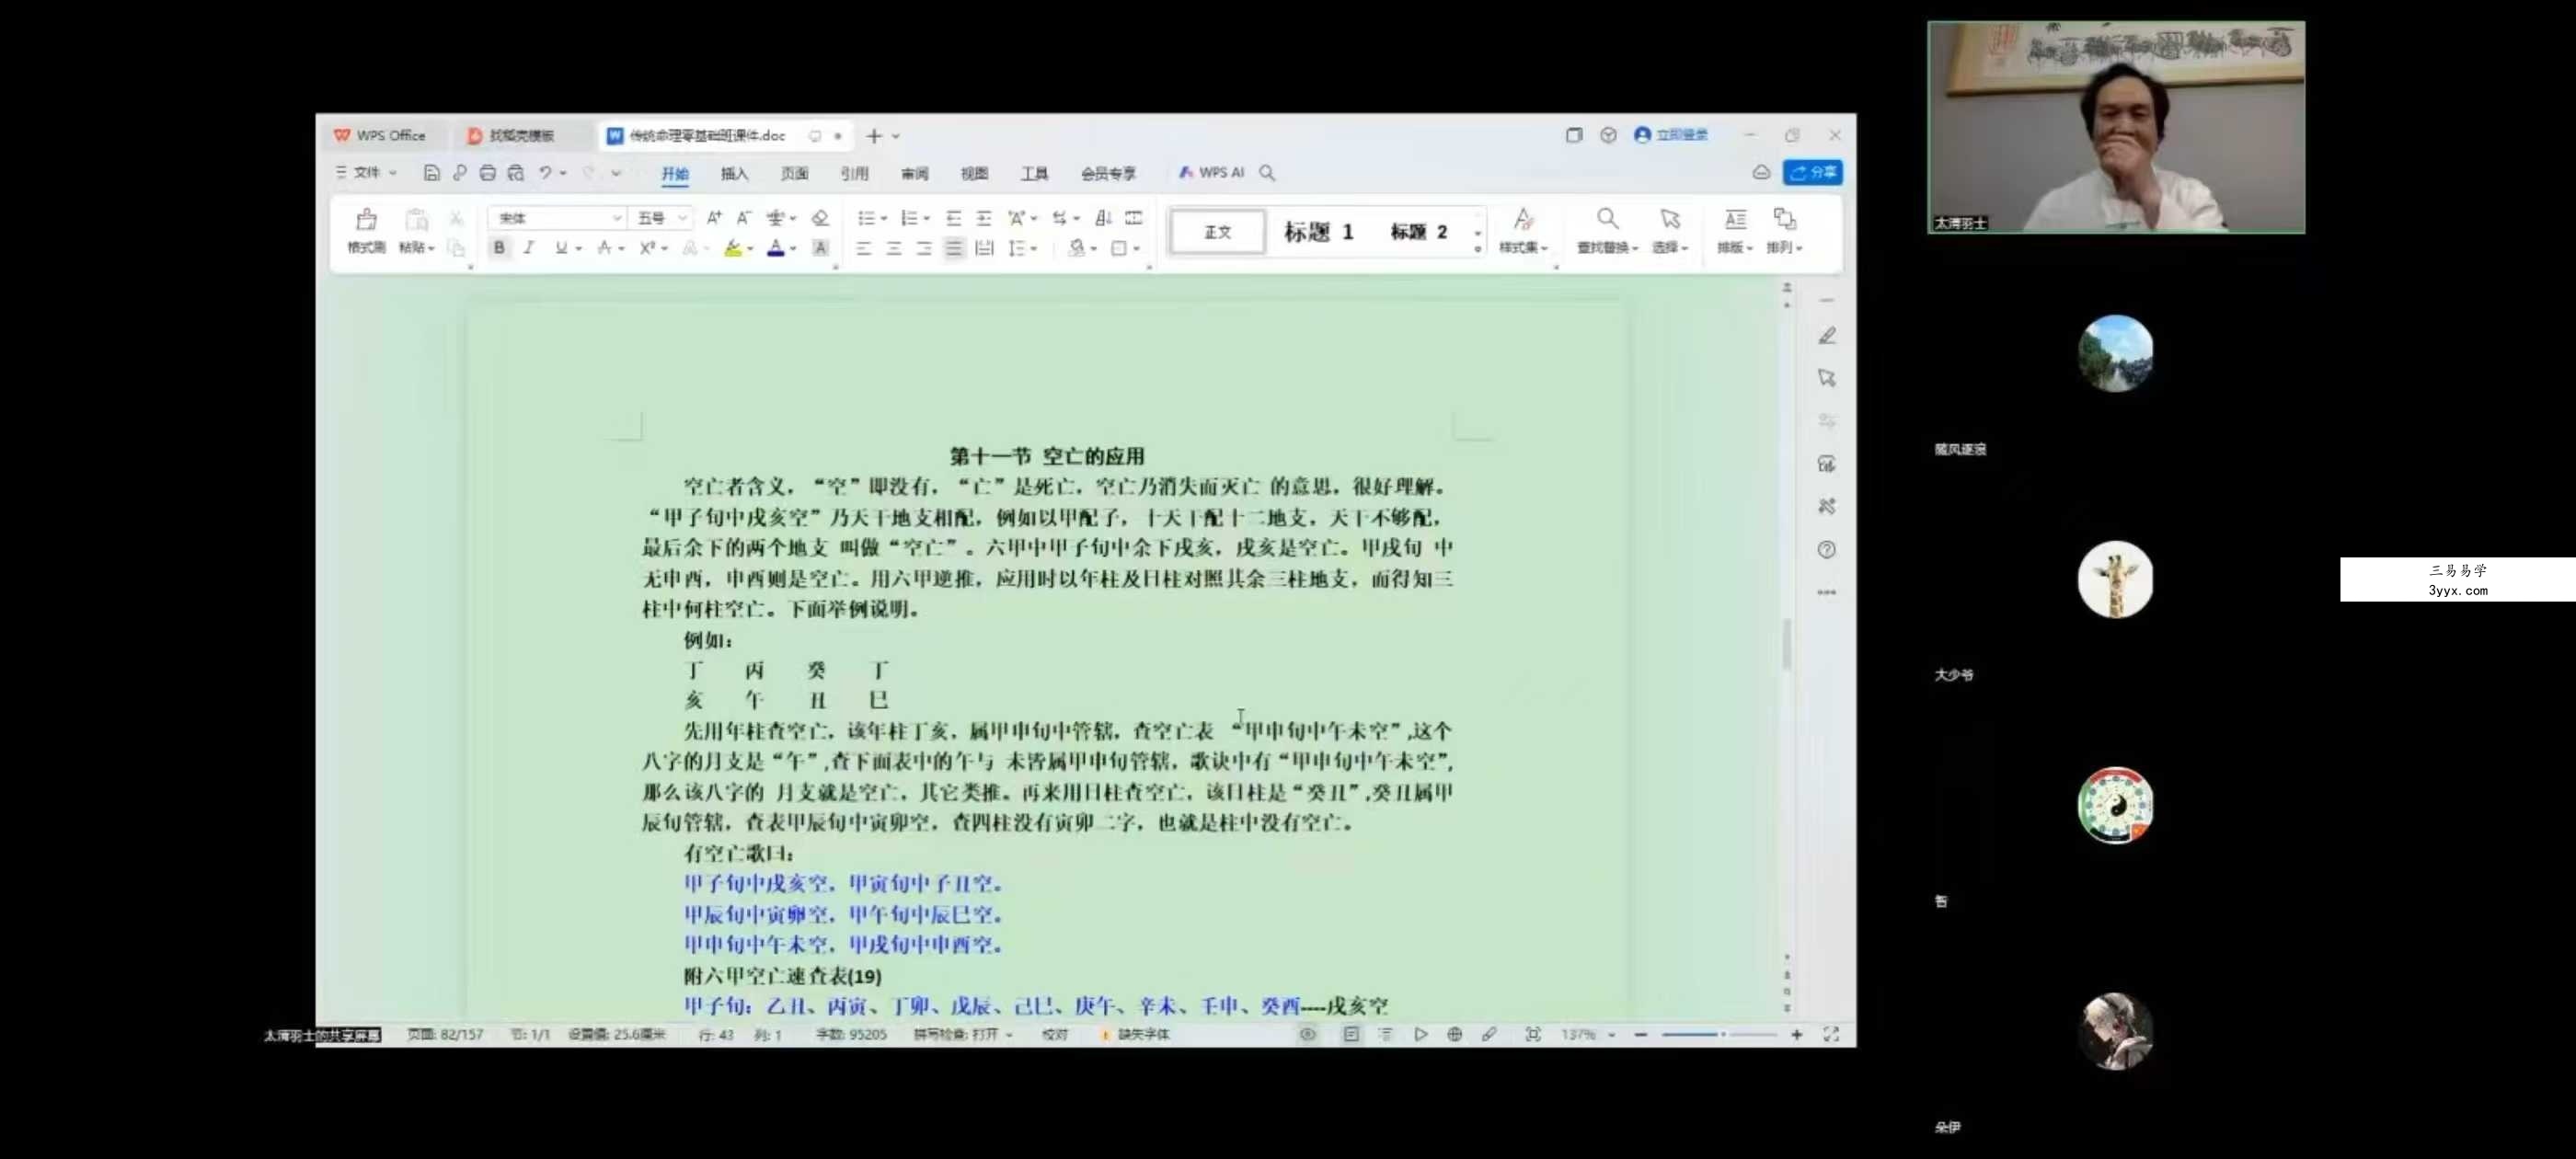Toggle eye-protection mode icon in status bar
The image size is (2576, 1159).
coord(1307,1035)
